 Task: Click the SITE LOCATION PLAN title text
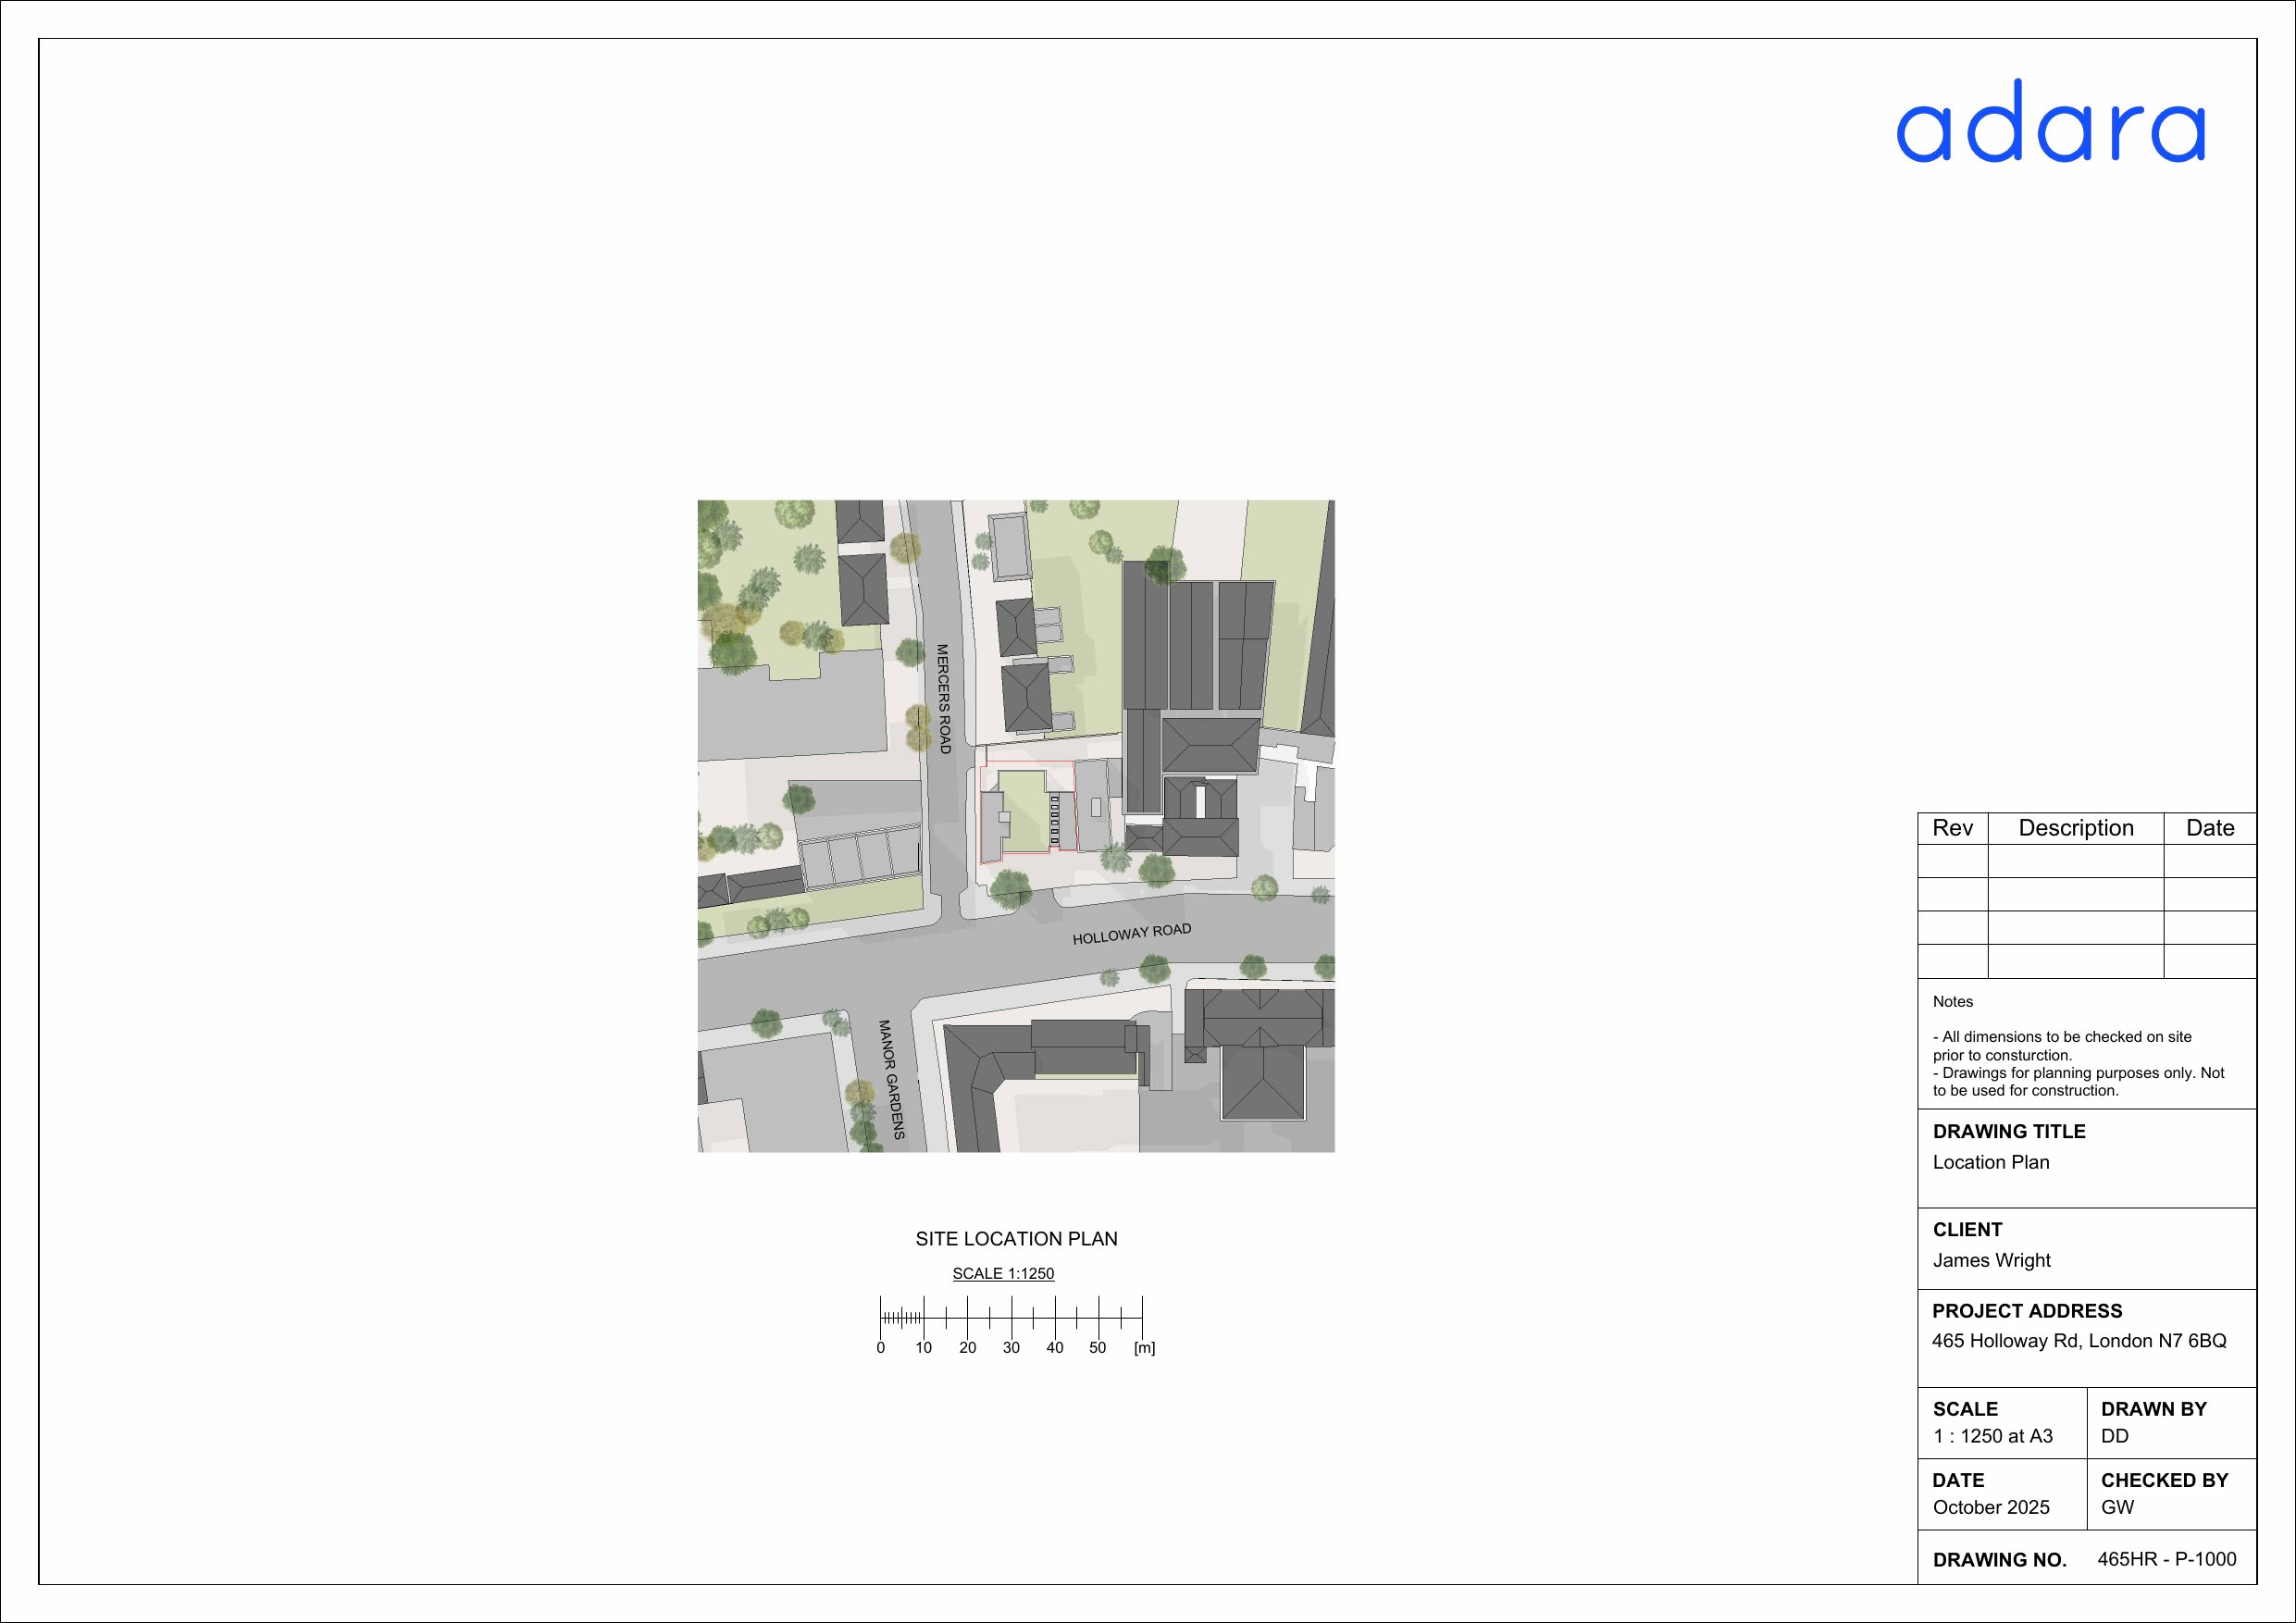[1017, 1238]
